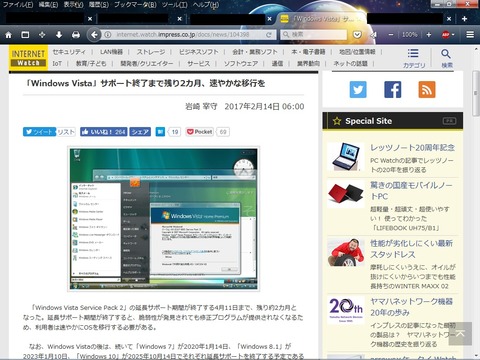The width and height of the screenshot is (480, 360).
Task: Open the ファイル(F) menu
Action: tap(18, 5)
